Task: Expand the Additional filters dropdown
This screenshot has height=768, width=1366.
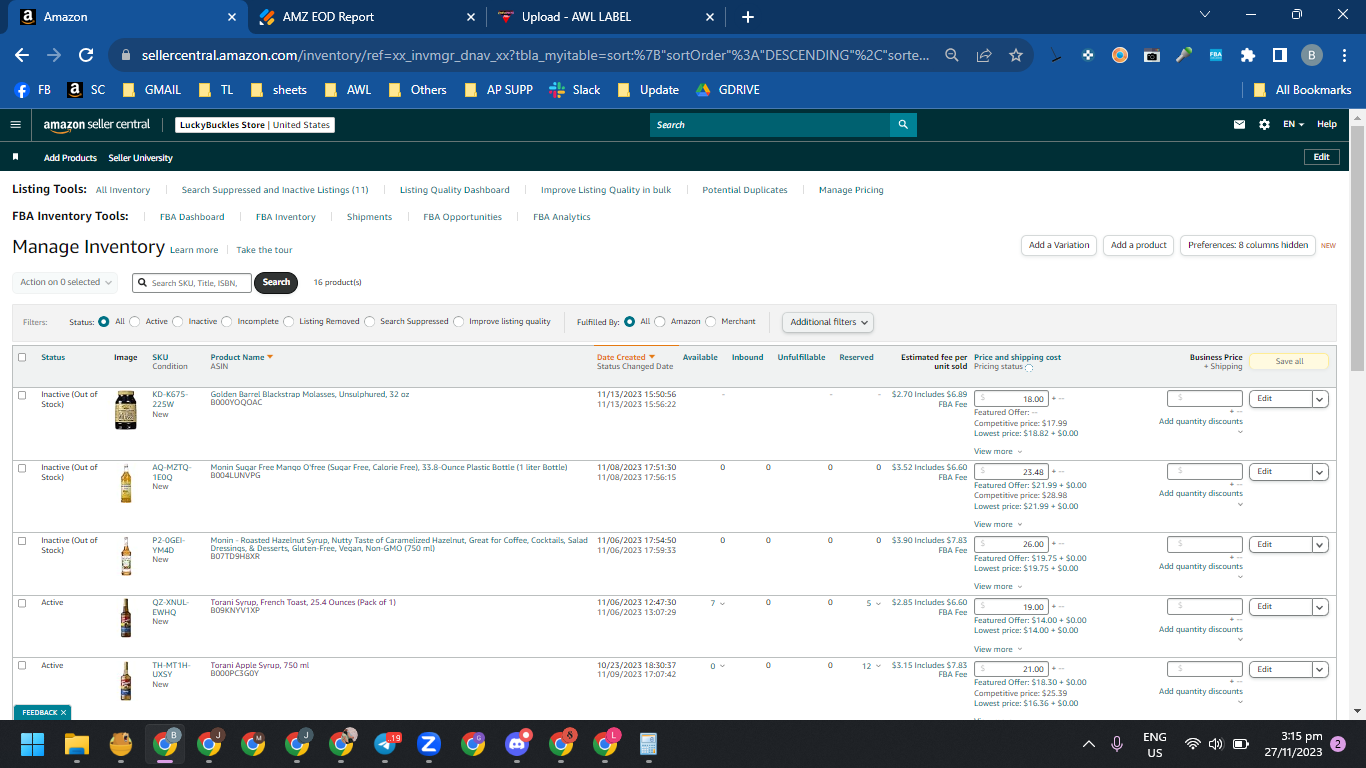Action: click(828, 322)
